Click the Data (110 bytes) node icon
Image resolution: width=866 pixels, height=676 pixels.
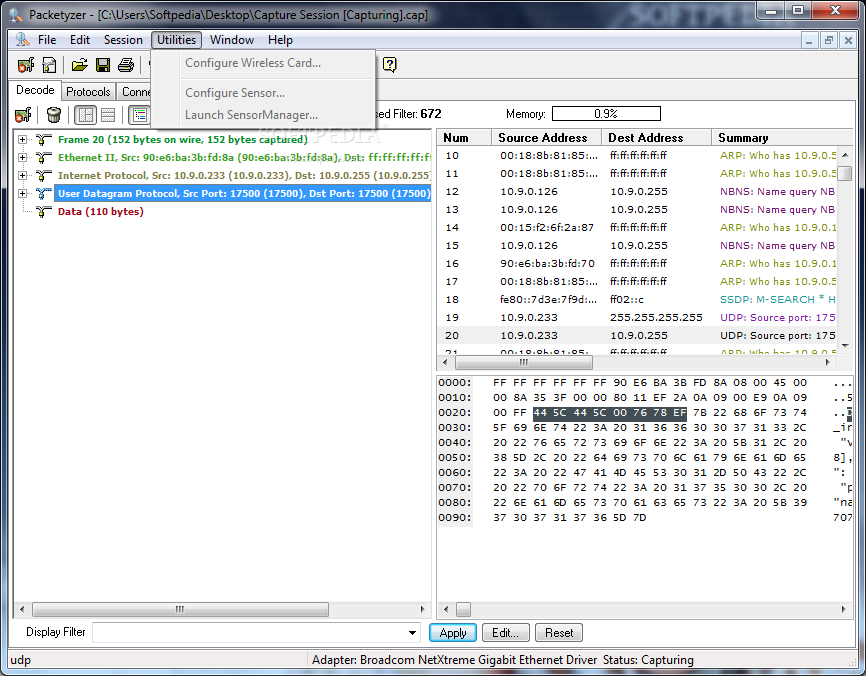pyautogui.click(x=44, y=212)
